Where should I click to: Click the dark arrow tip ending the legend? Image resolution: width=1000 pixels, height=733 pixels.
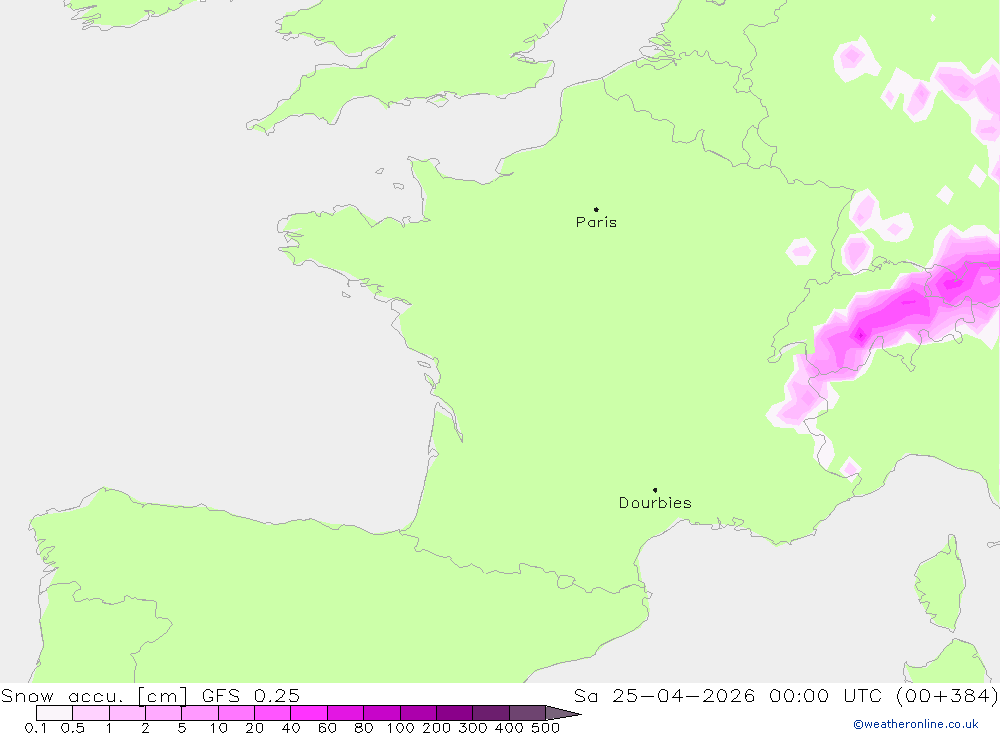tap(563, 713)
